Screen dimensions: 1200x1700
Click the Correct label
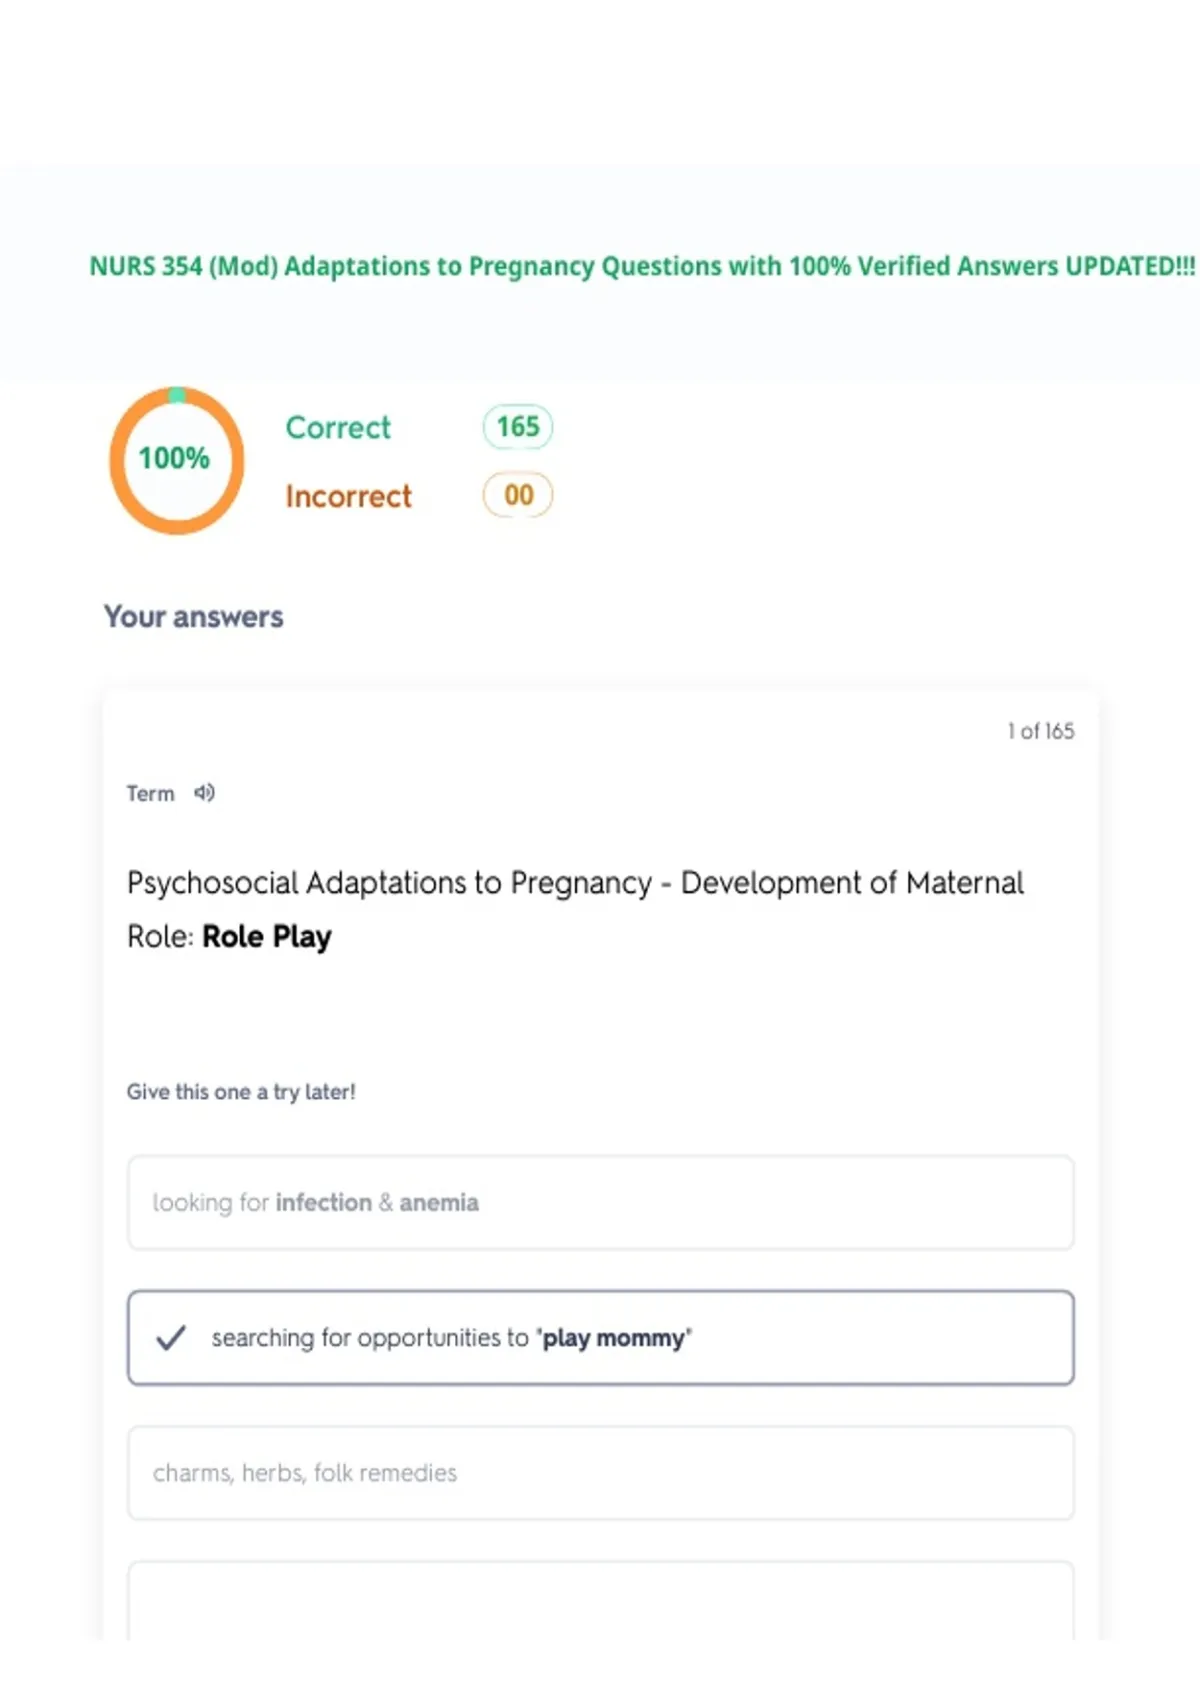pyautogui.click(x=338, y=428)
